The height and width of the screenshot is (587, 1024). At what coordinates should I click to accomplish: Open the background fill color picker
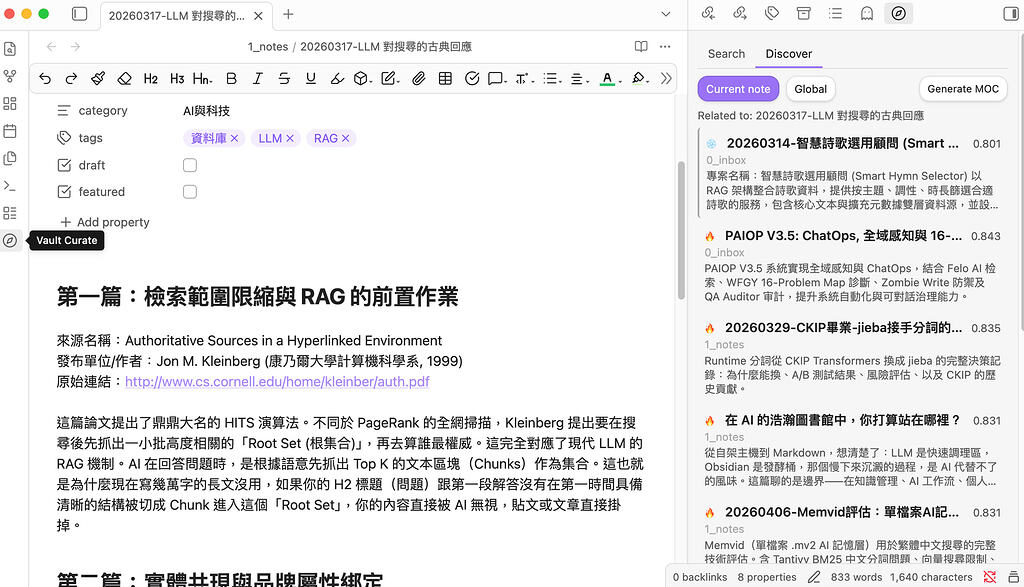click(641, 78)
